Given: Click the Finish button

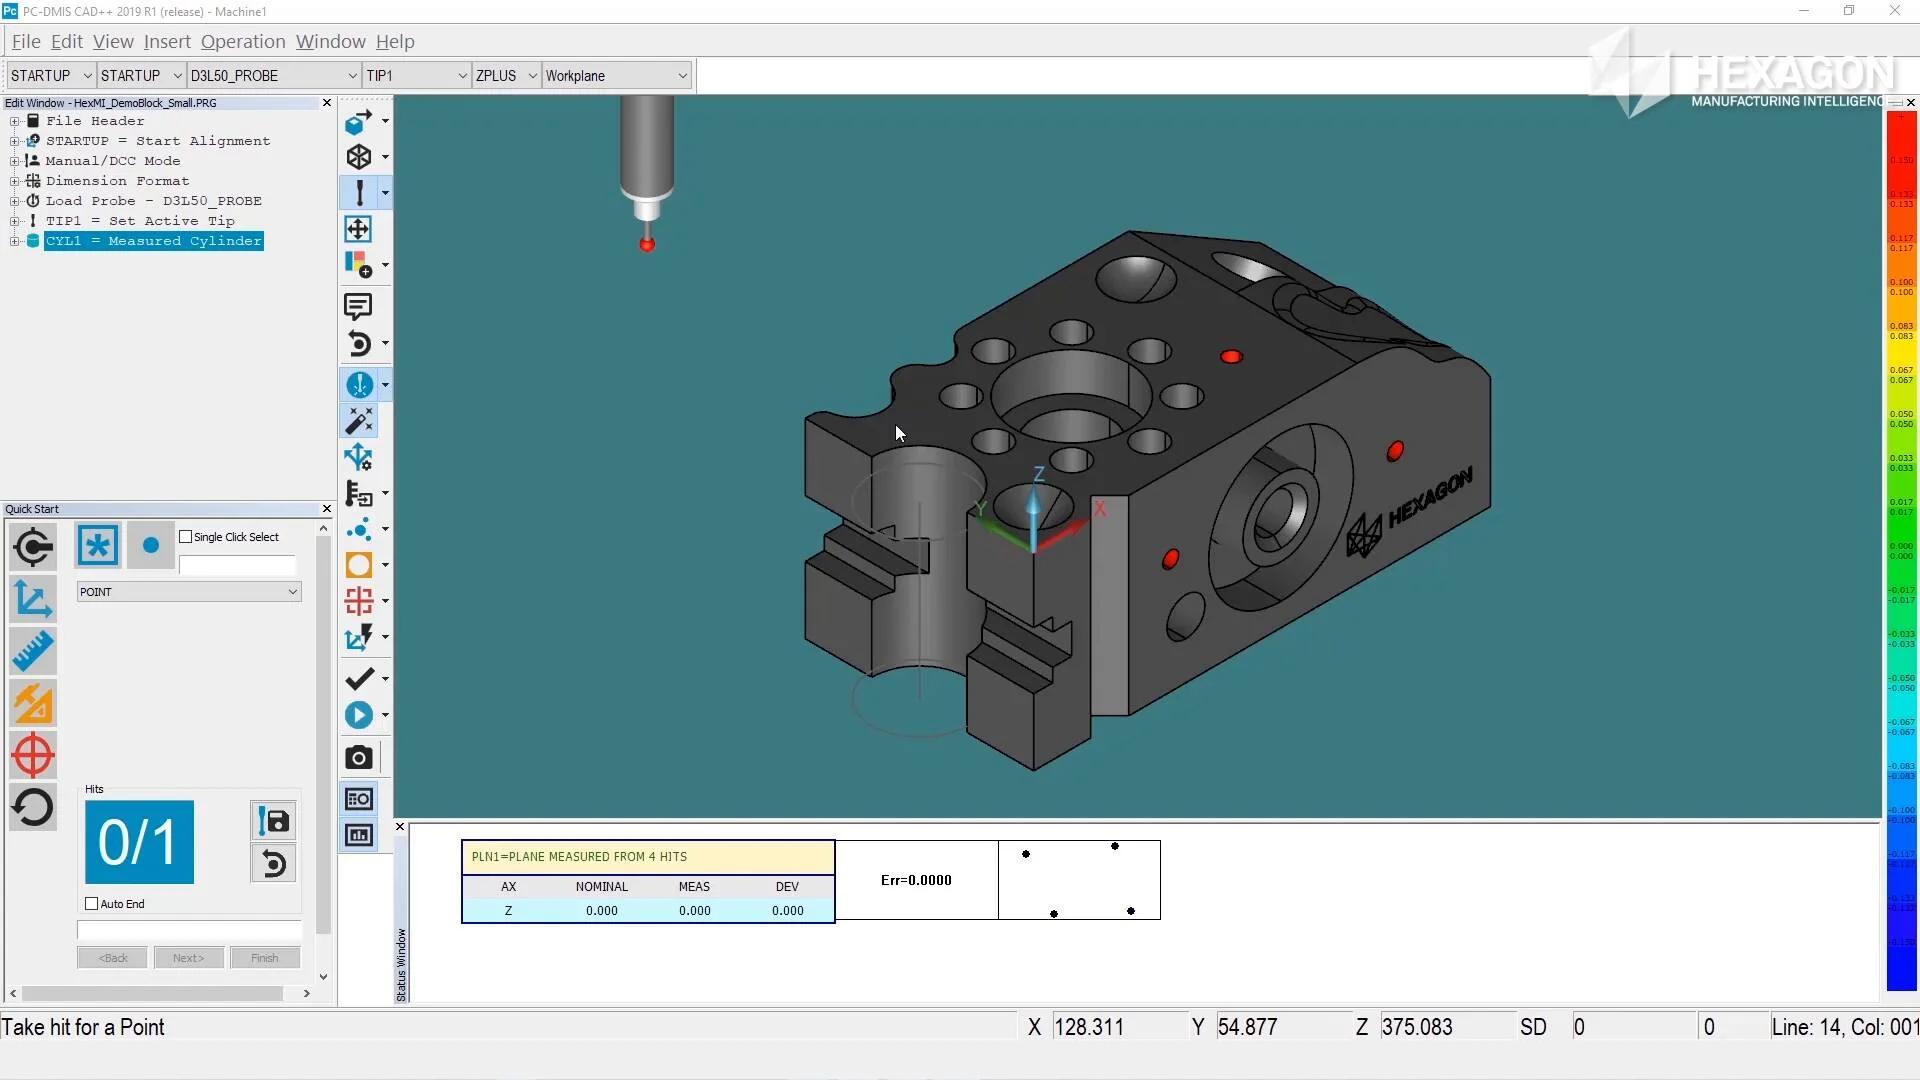Looking at the screenshot, I should coord(265,958).
